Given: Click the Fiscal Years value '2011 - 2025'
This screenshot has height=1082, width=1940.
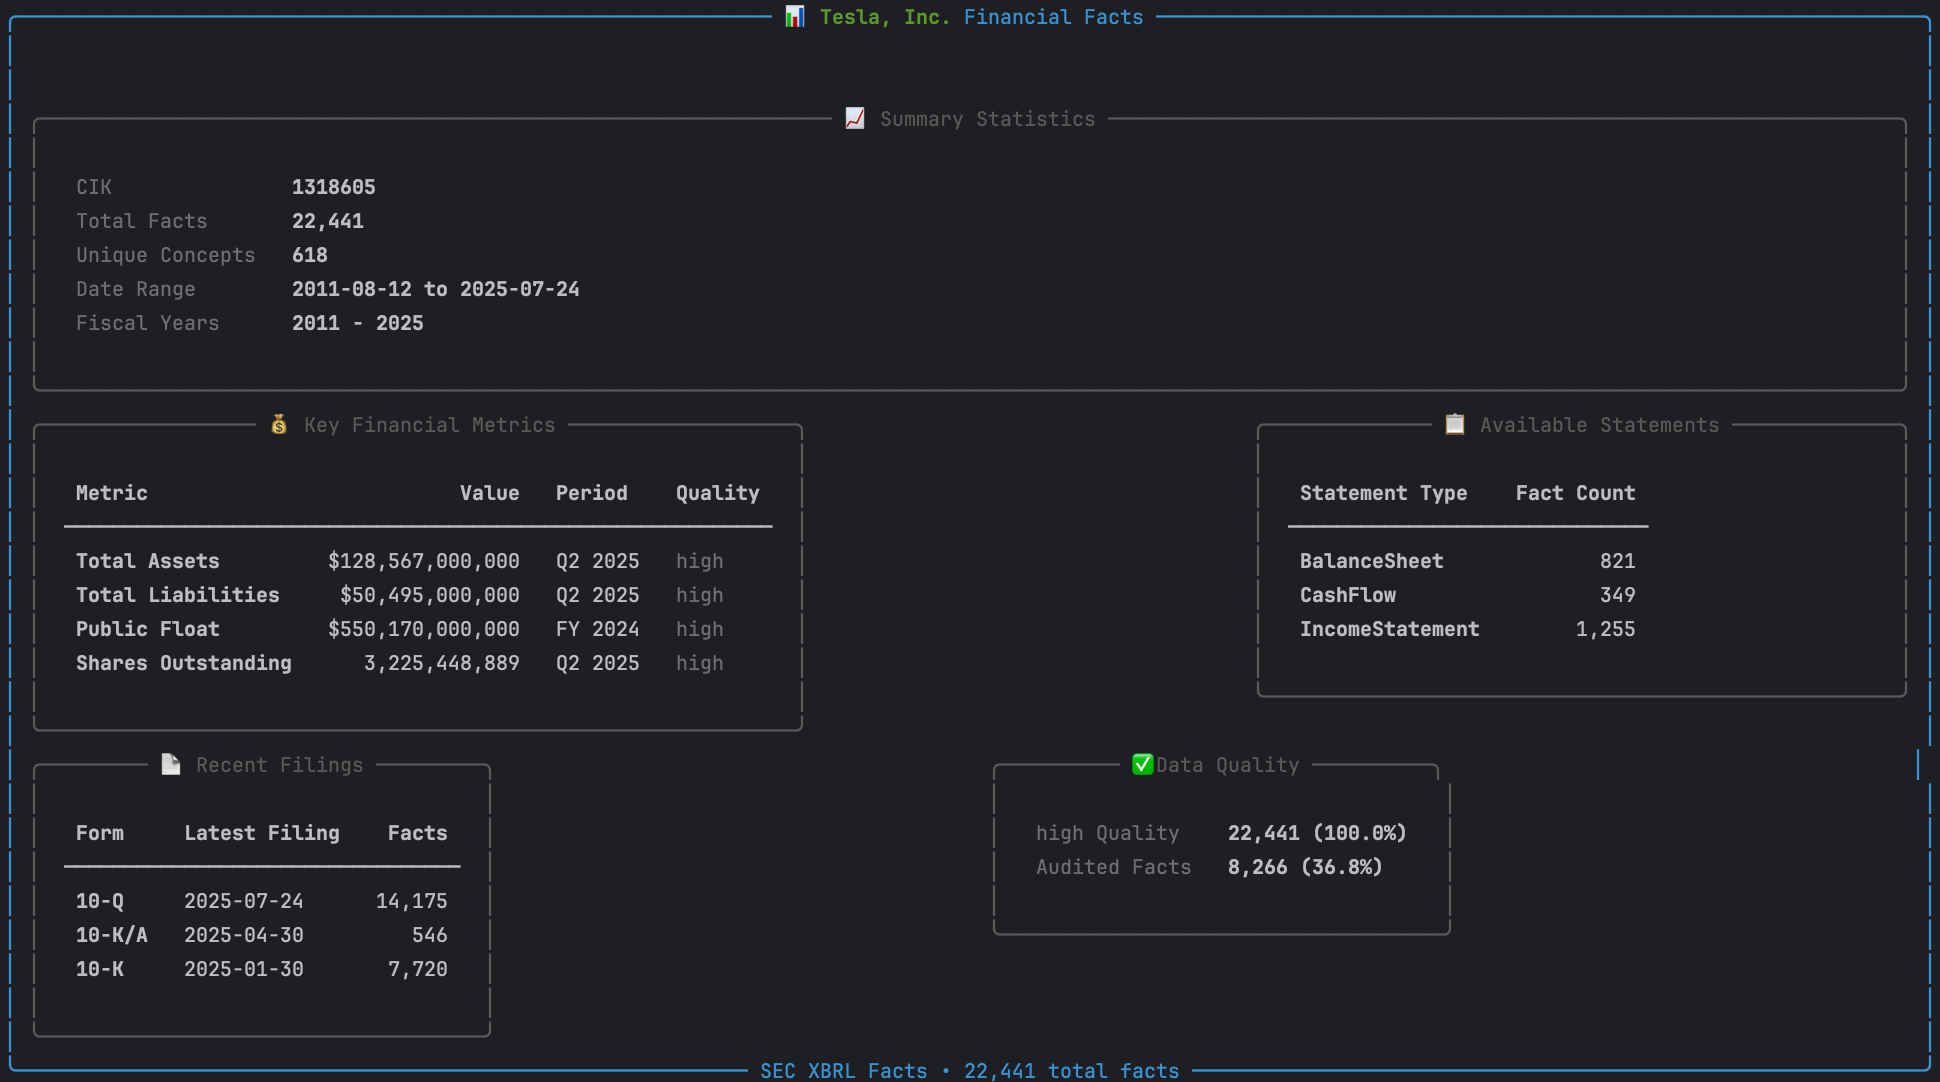Looking at the screenshot, I should pyautogui.click(x=358, y=323).
